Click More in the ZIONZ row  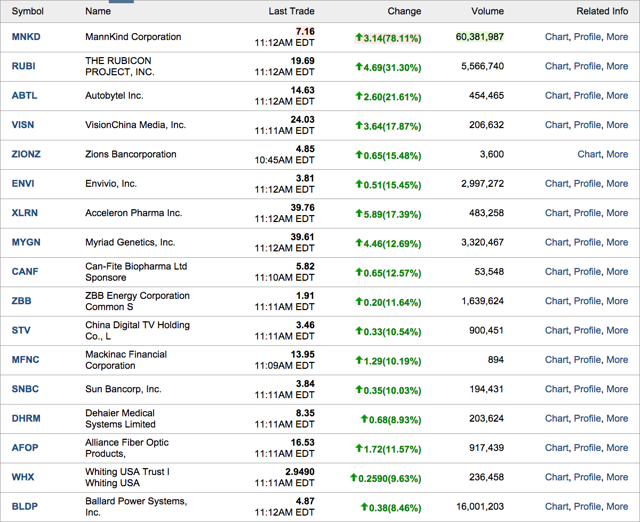[617, 154]
